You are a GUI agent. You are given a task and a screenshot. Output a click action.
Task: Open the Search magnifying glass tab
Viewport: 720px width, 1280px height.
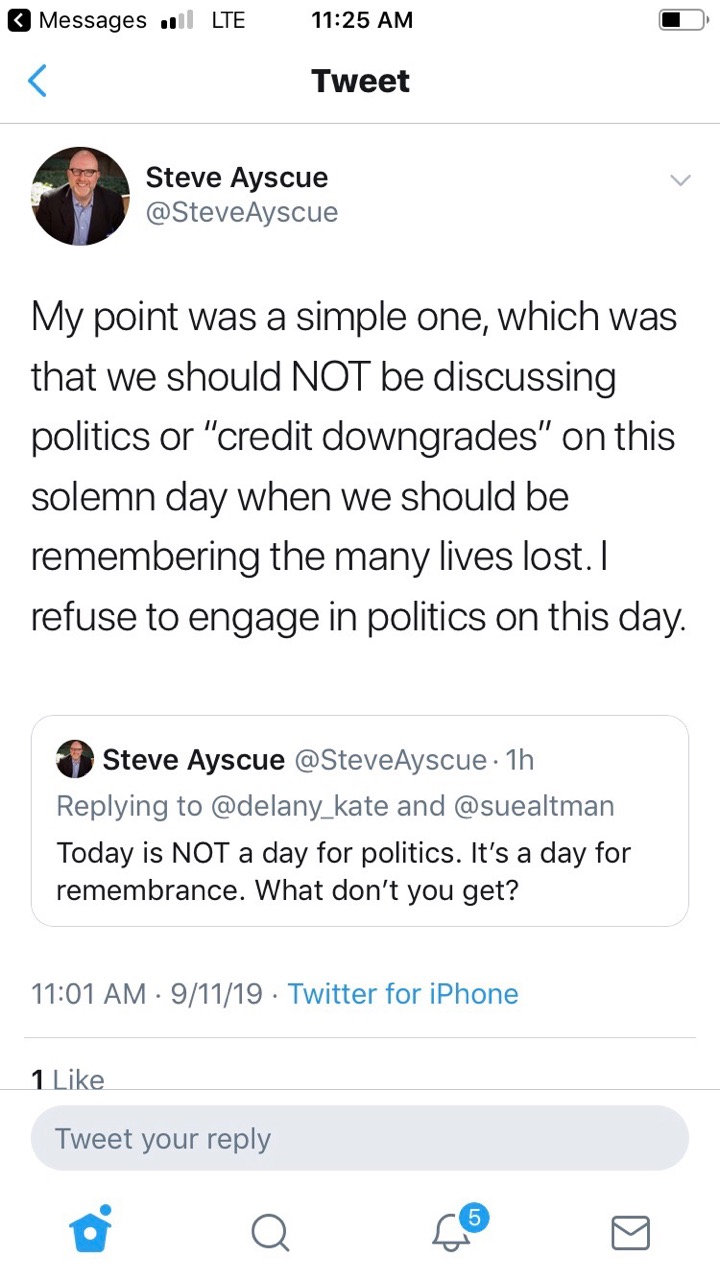coord(269,1231)
